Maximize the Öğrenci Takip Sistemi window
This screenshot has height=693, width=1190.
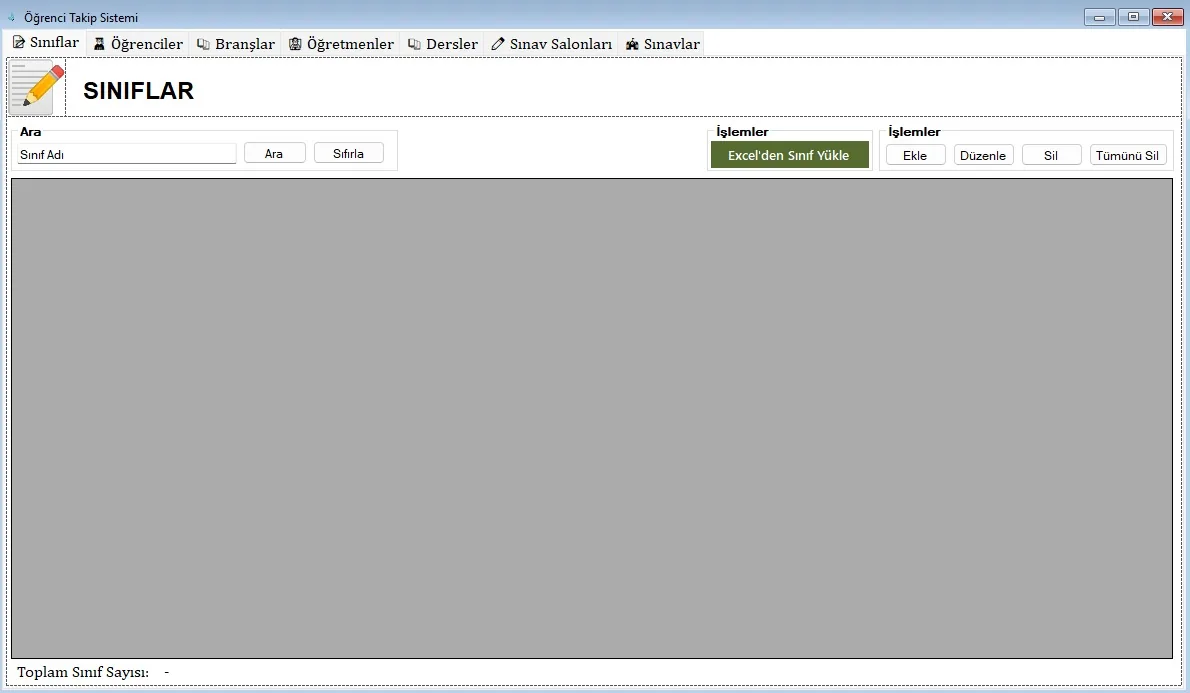click(x=1133, y=17)
